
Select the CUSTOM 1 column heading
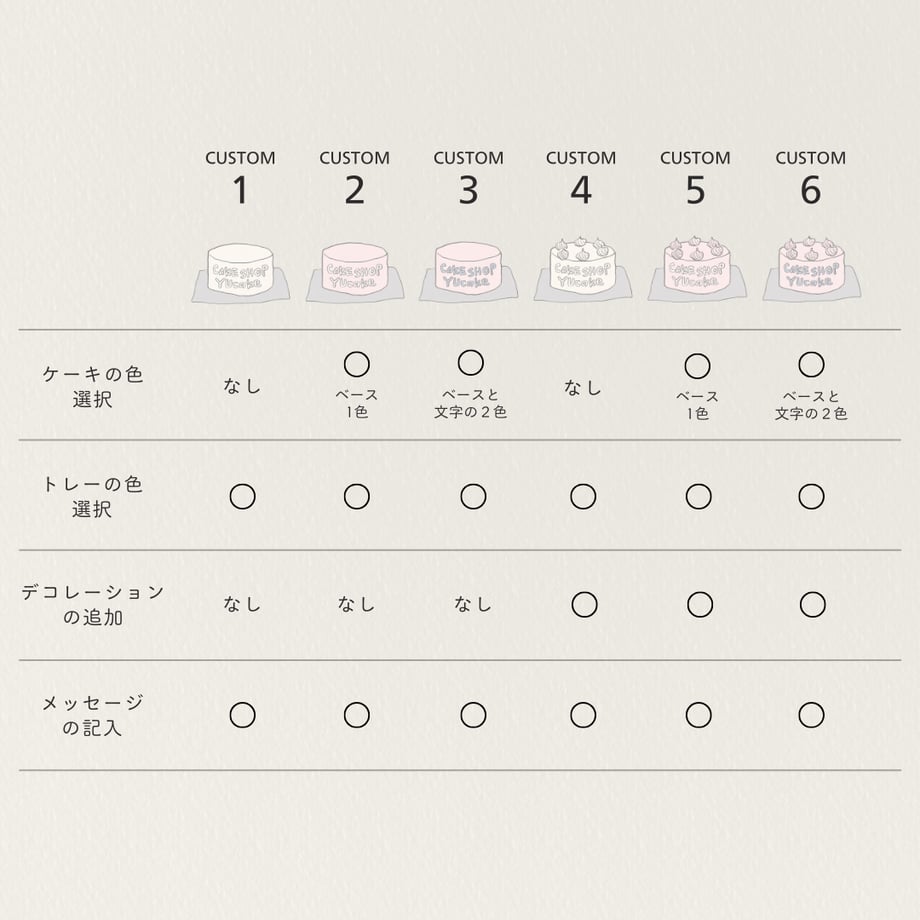(x=240, y=178)
